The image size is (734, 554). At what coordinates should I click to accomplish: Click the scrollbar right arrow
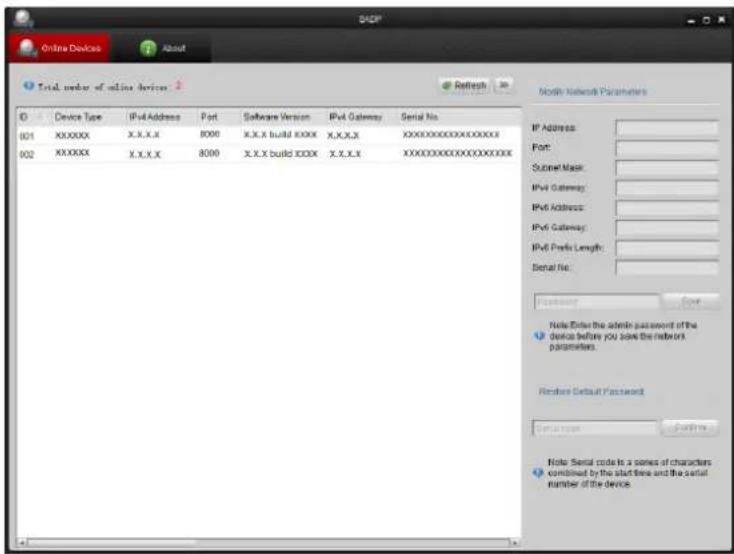coord(514,542)
